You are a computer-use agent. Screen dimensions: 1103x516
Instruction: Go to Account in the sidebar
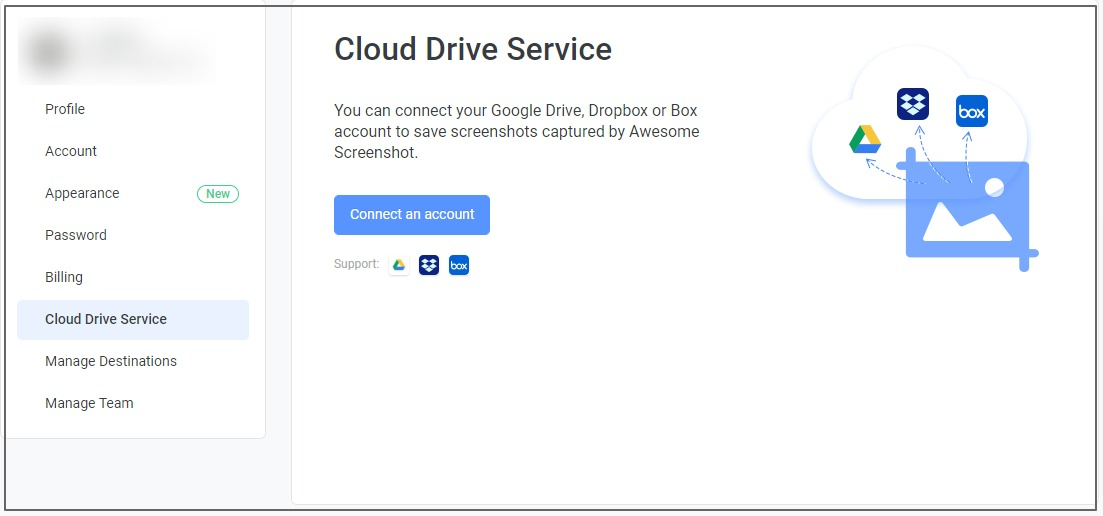coord(71,151)
